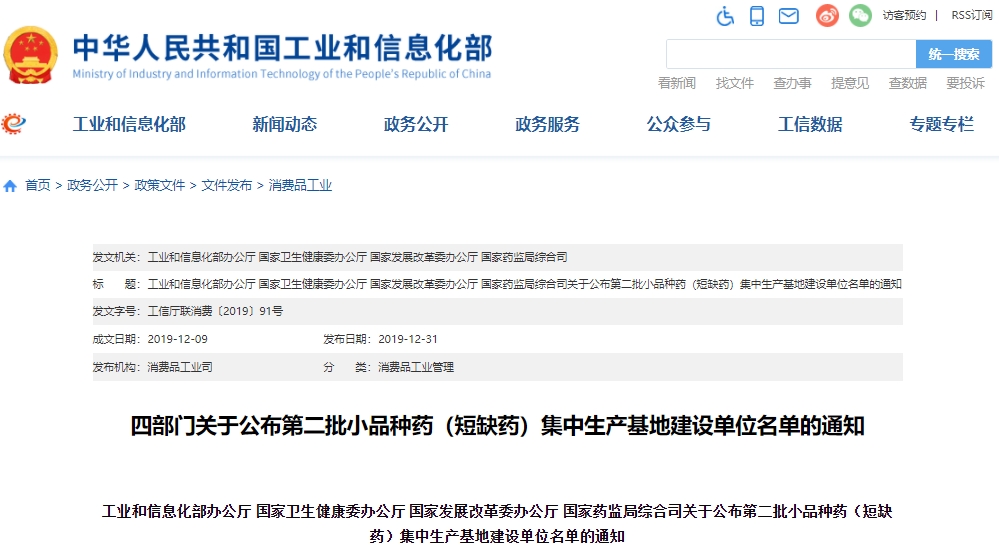Go to 首页 in breadcrumb
The height and width of the screenshot is (545, 999).
pos(38,185)
